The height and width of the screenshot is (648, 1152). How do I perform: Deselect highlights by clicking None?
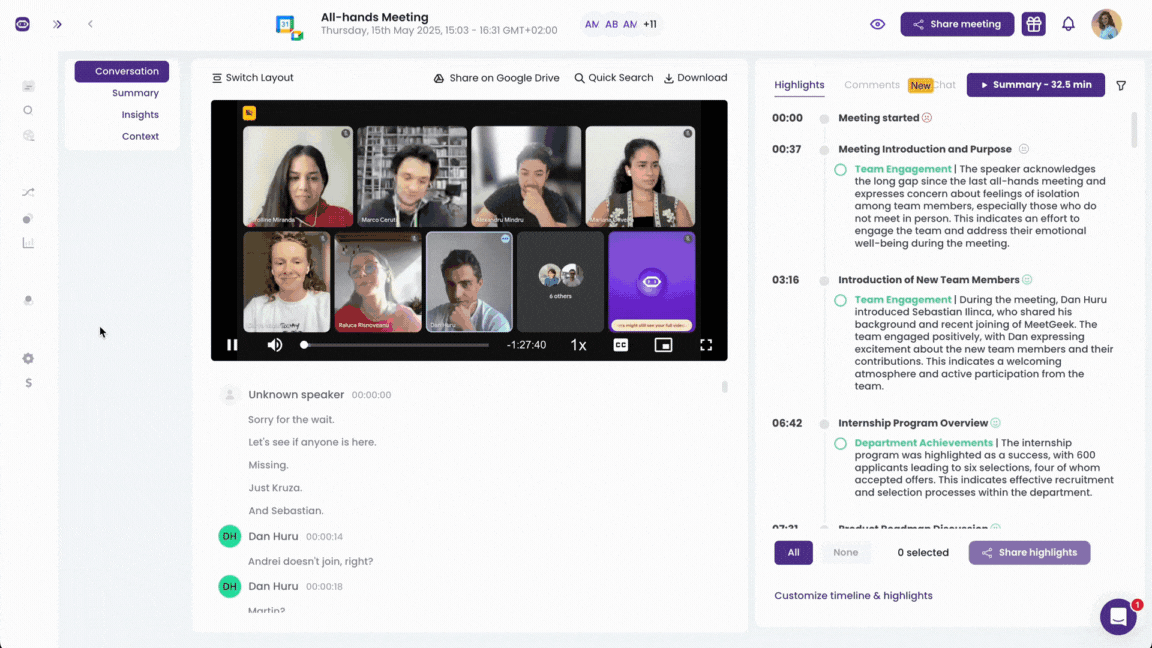845,552
